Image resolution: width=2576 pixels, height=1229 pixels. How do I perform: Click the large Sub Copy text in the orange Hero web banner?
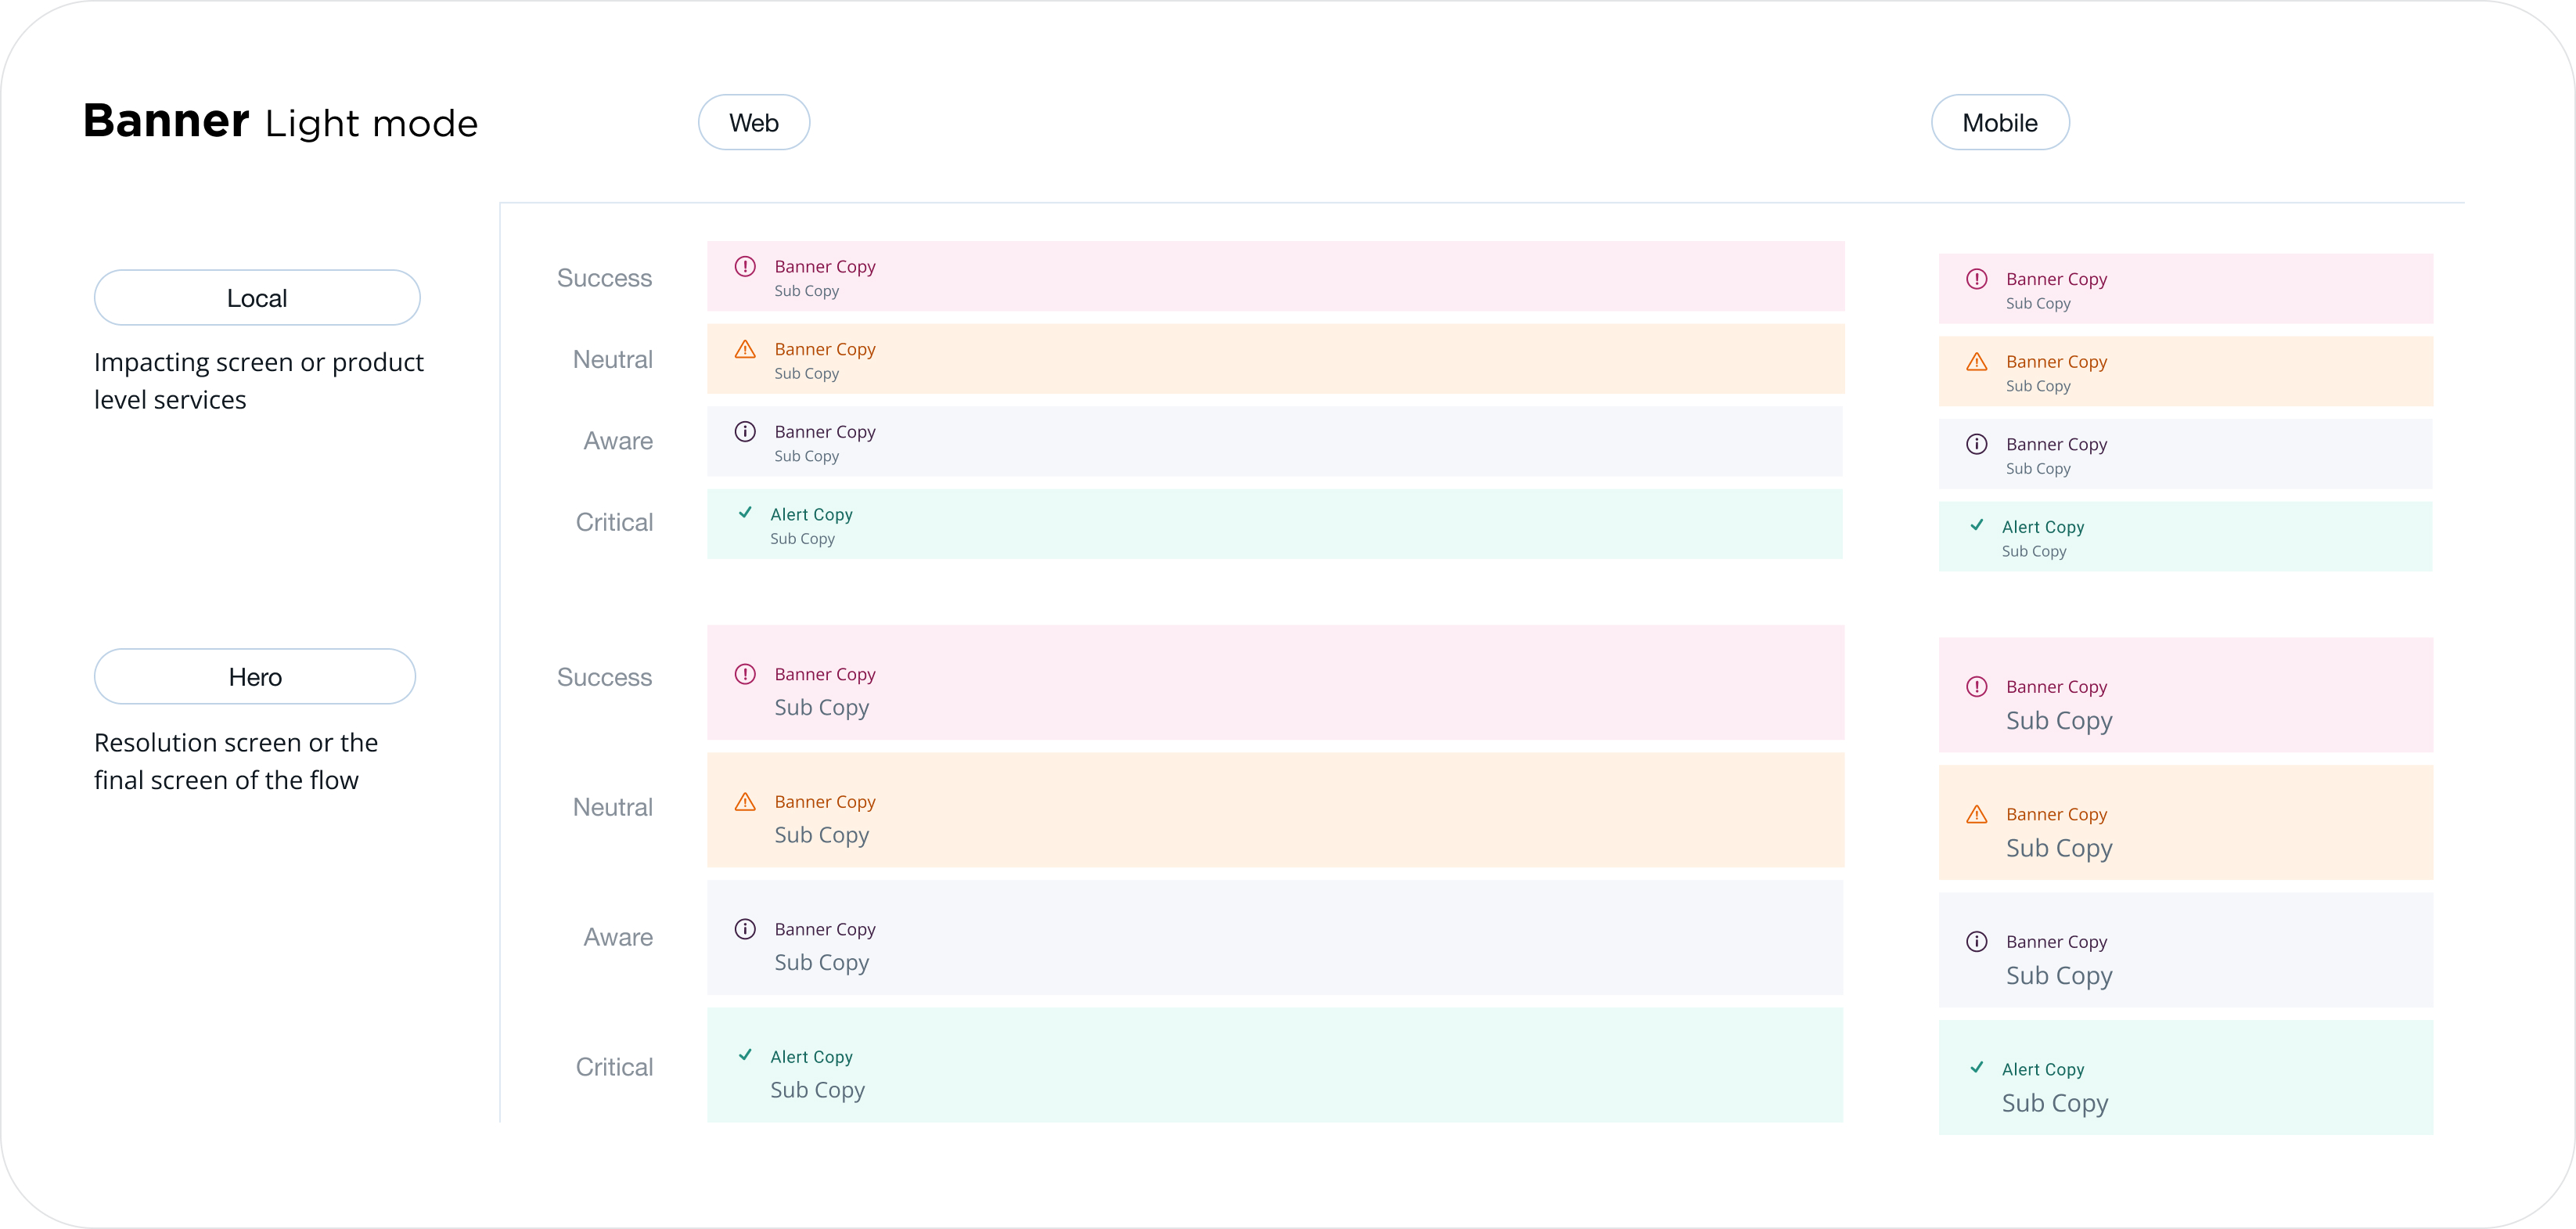[x=821, y=835]
